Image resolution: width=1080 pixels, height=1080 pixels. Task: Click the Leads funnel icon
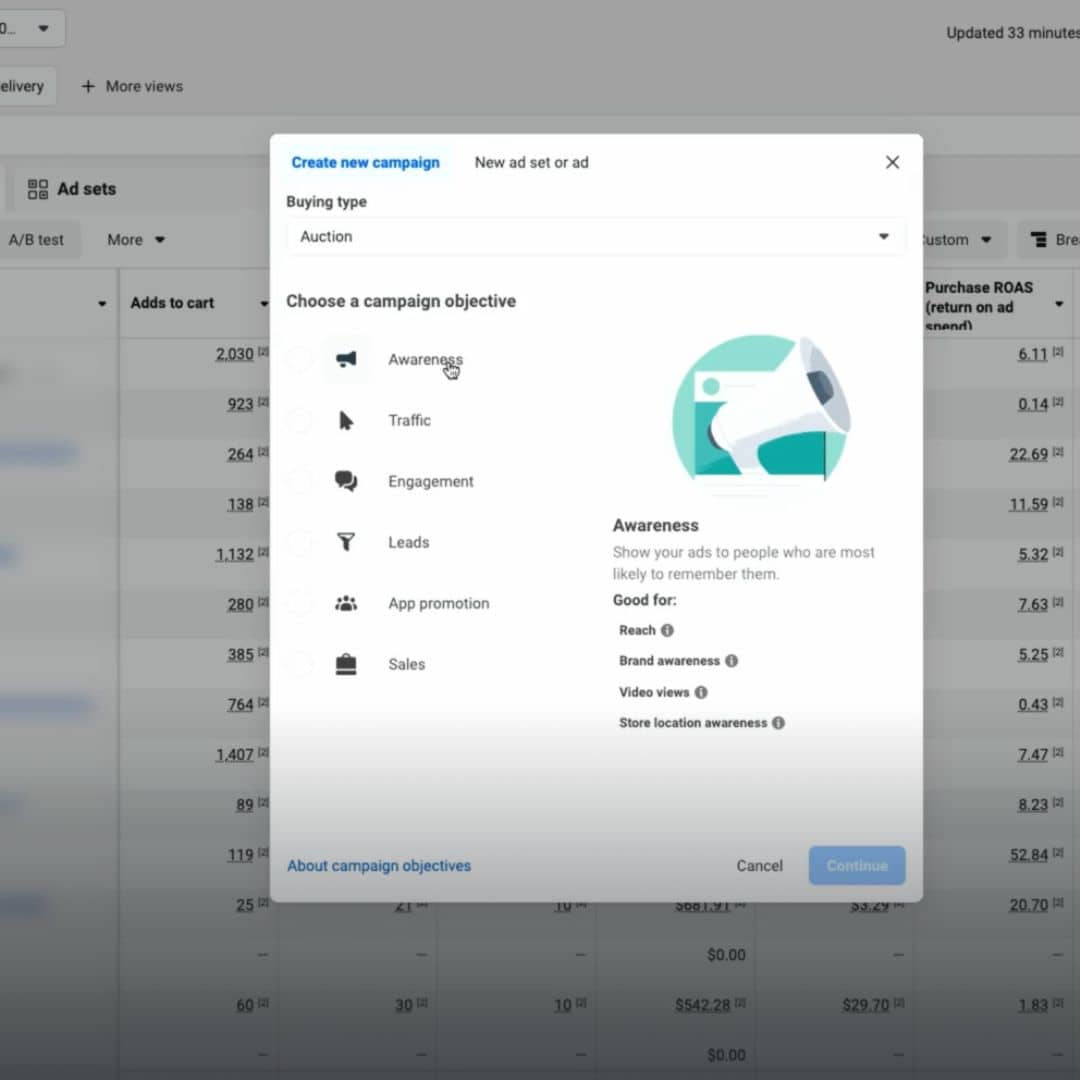click(346, 543)
